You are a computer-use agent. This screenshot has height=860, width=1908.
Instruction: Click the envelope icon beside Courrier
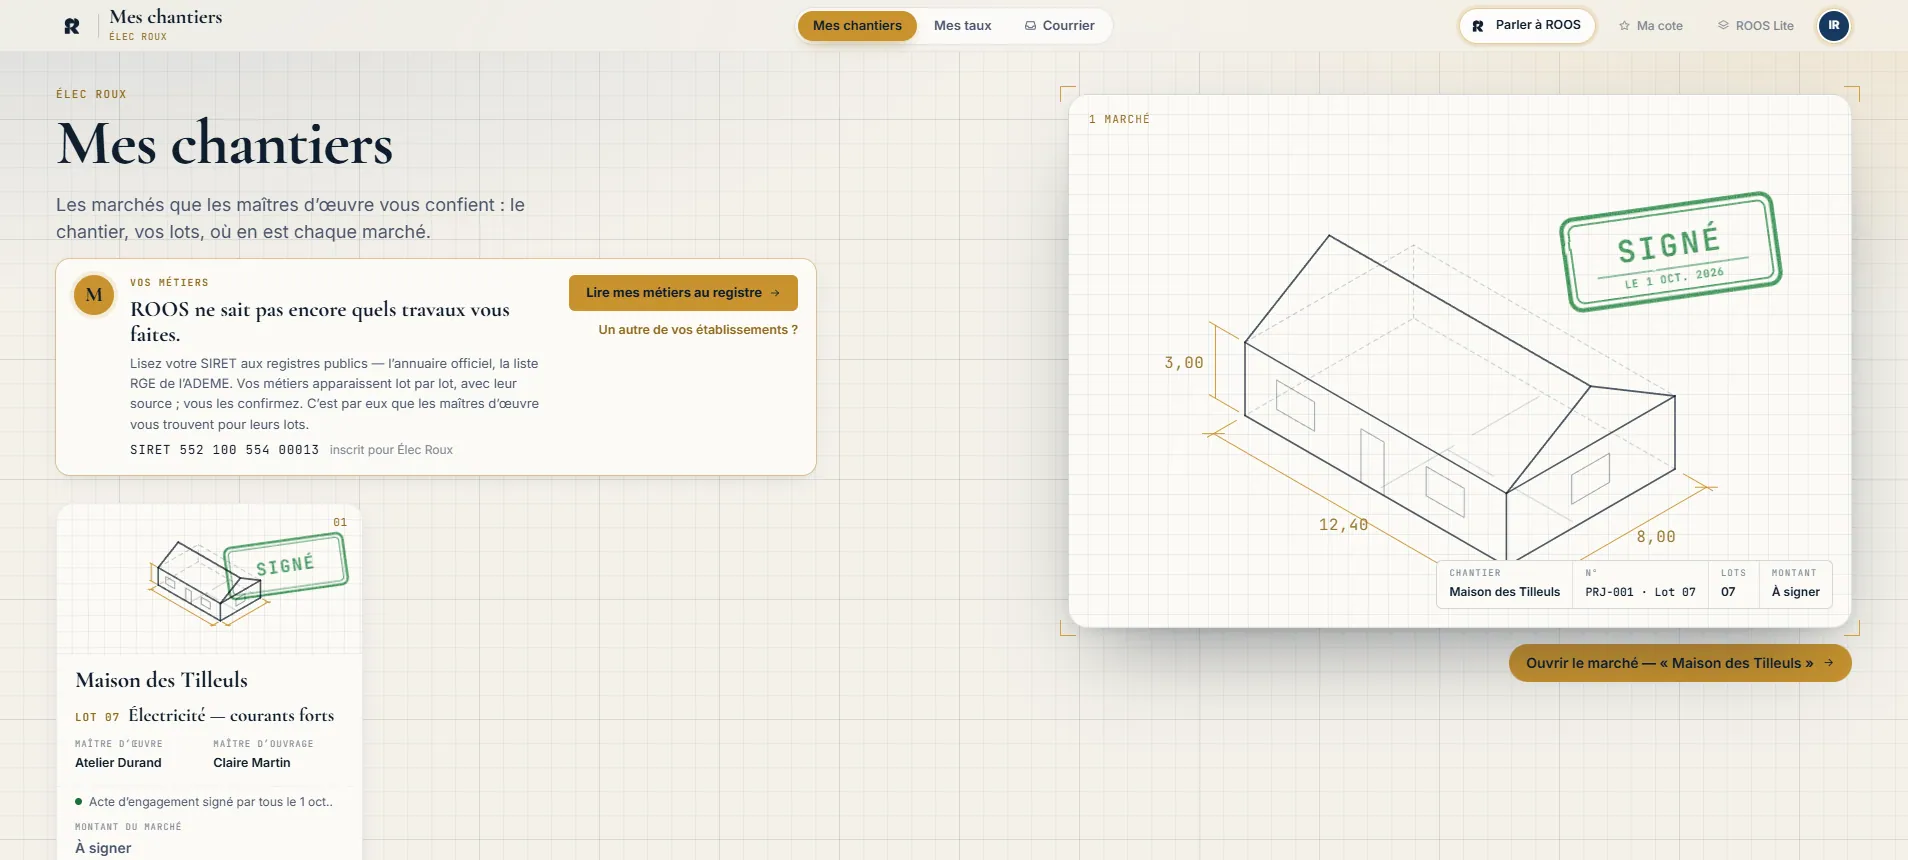coord(1030,26)
